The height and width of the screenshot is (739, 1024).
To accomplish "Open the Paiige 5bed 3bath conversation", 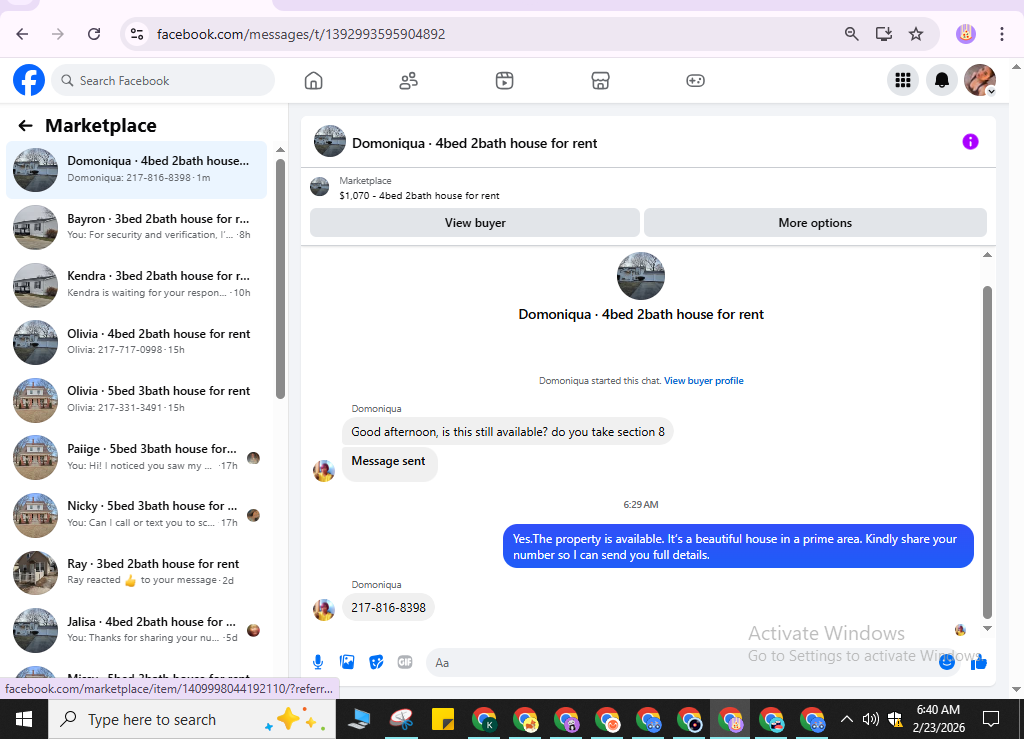I will [x=136, y=456].
